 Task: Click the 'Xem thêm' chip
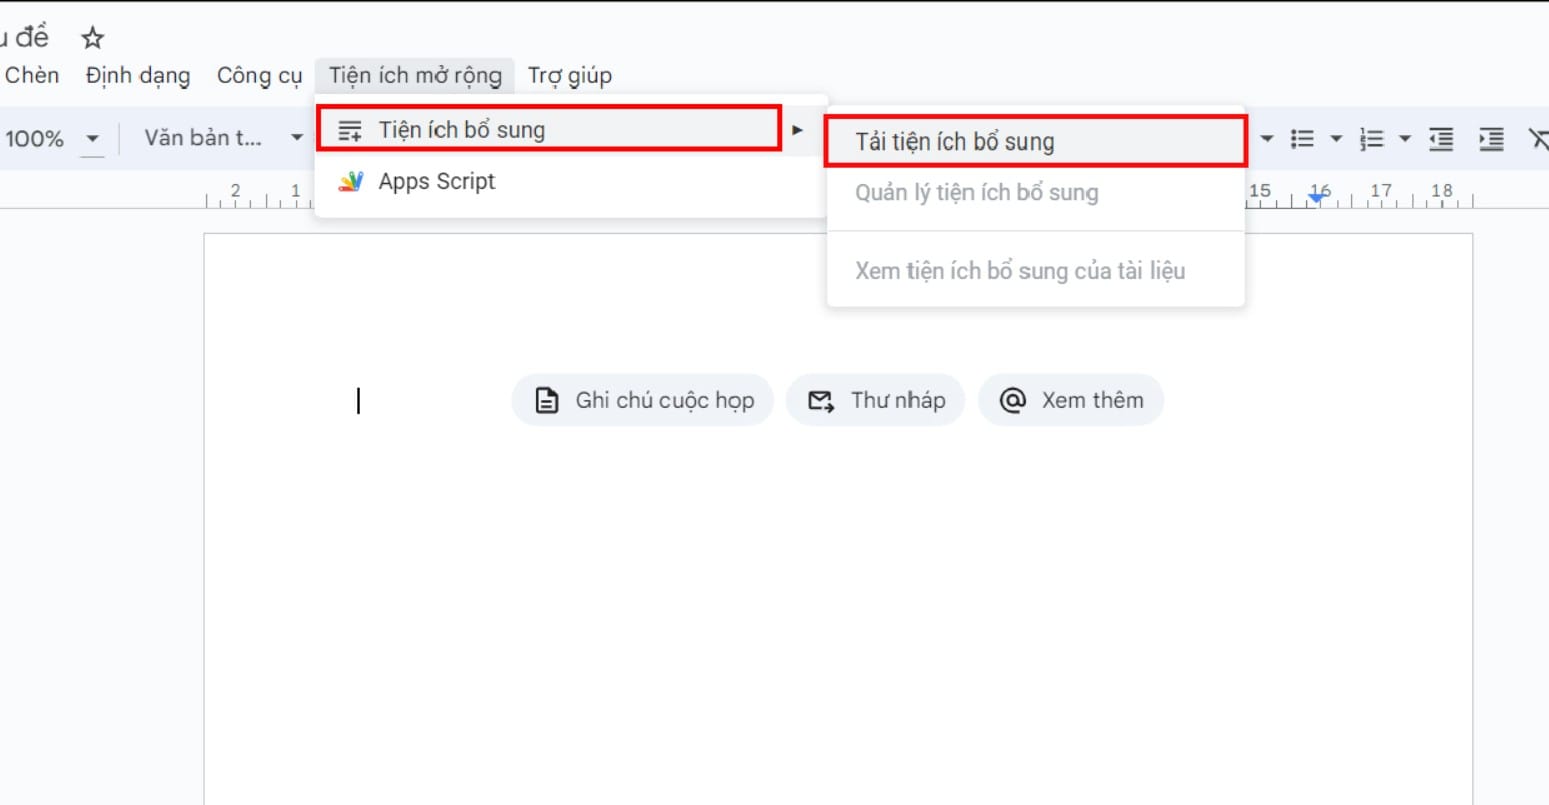point(1070,401)
